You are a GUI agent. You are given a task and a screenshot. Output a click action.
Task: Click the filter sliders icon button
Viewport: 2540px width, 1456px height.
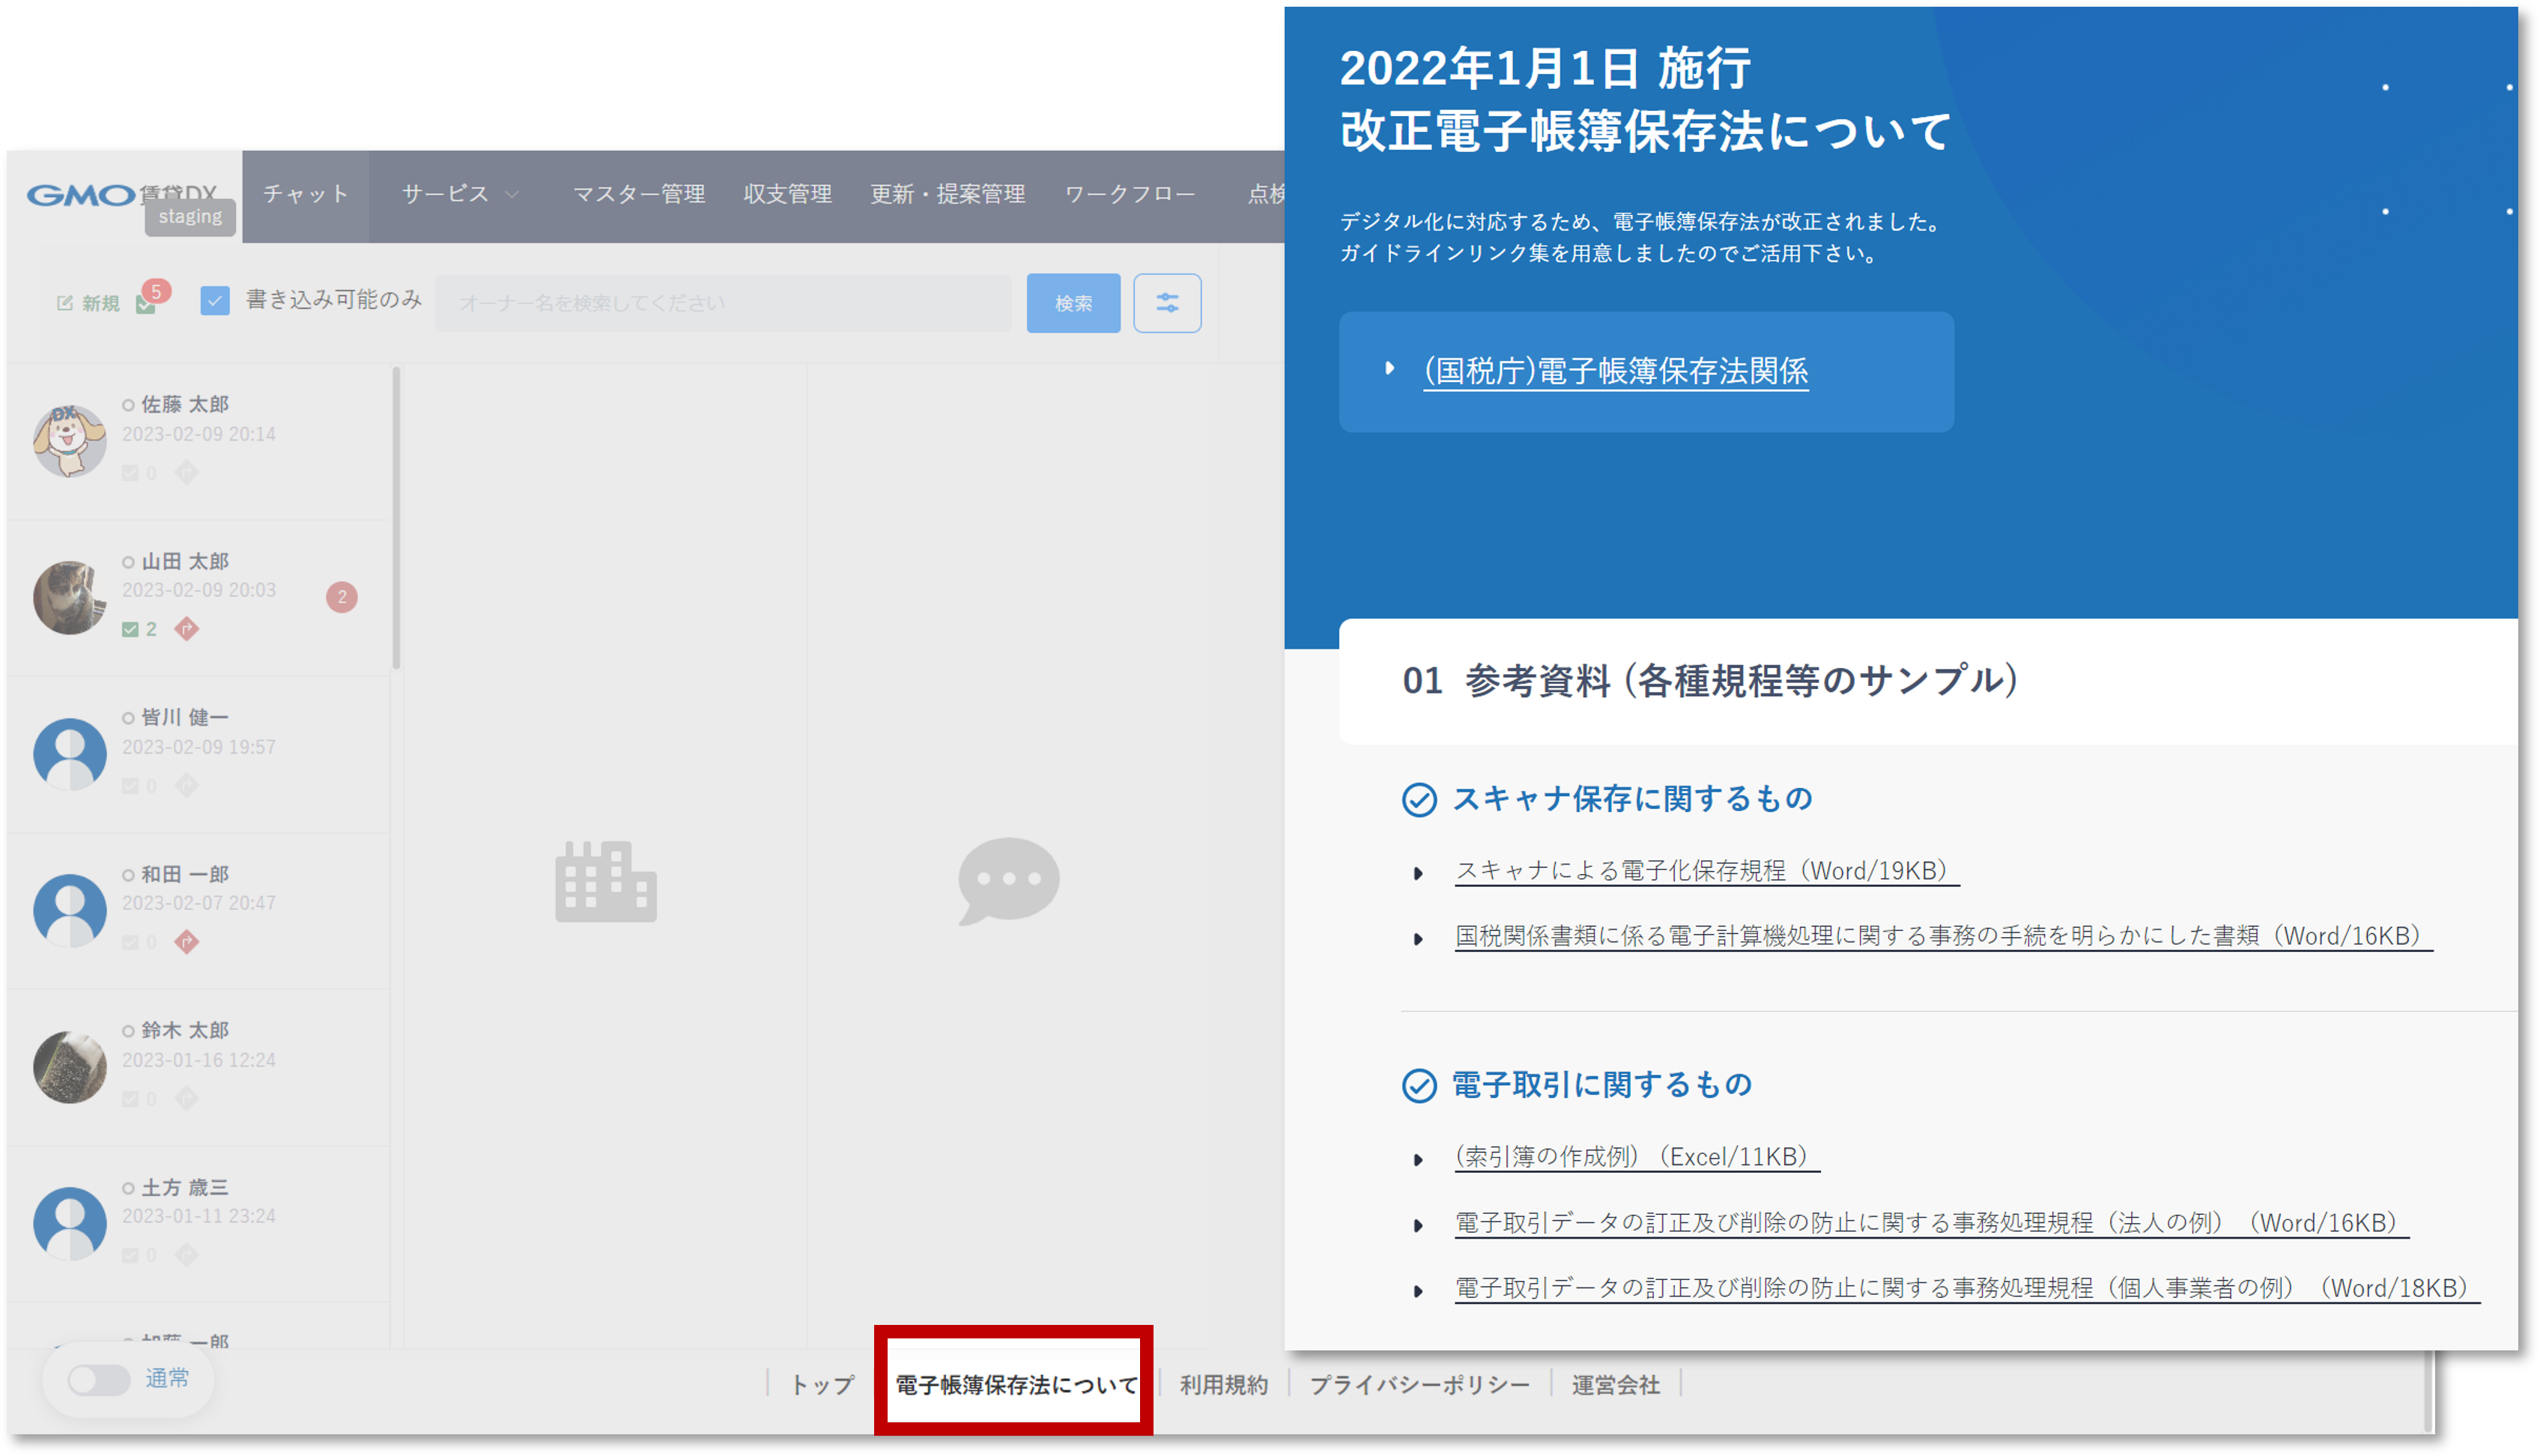pyautogui.click(x=1167, y=303)
